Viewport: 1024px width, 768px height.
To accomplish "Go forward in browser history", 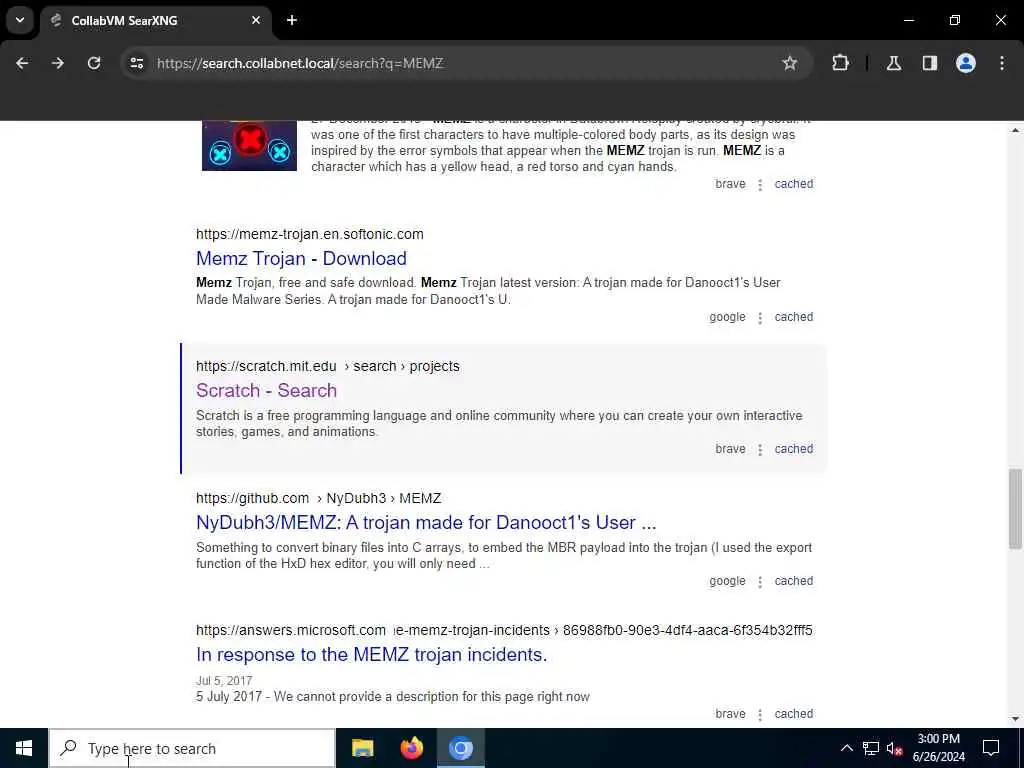I will 58,63.
